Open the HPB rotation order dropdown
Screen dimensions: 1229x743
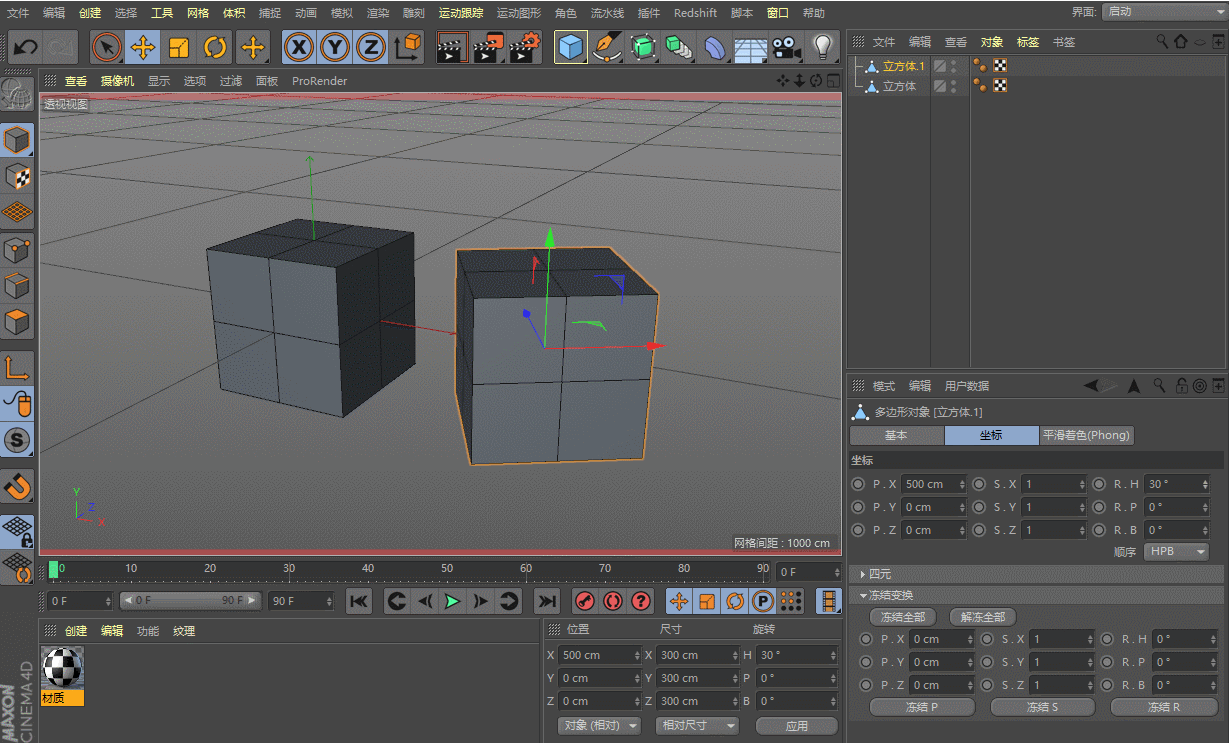[1176, 552]
